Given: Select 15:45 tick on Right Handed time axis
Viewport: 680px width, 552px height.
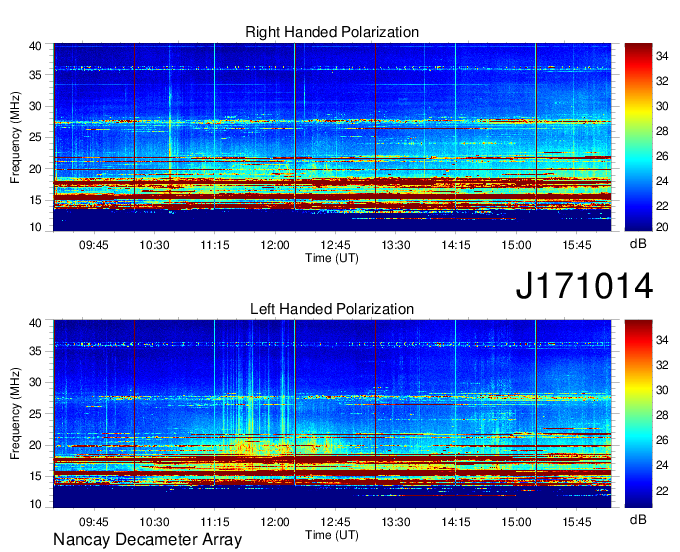Looking at the screenshot, I should [x=577, y=245].
